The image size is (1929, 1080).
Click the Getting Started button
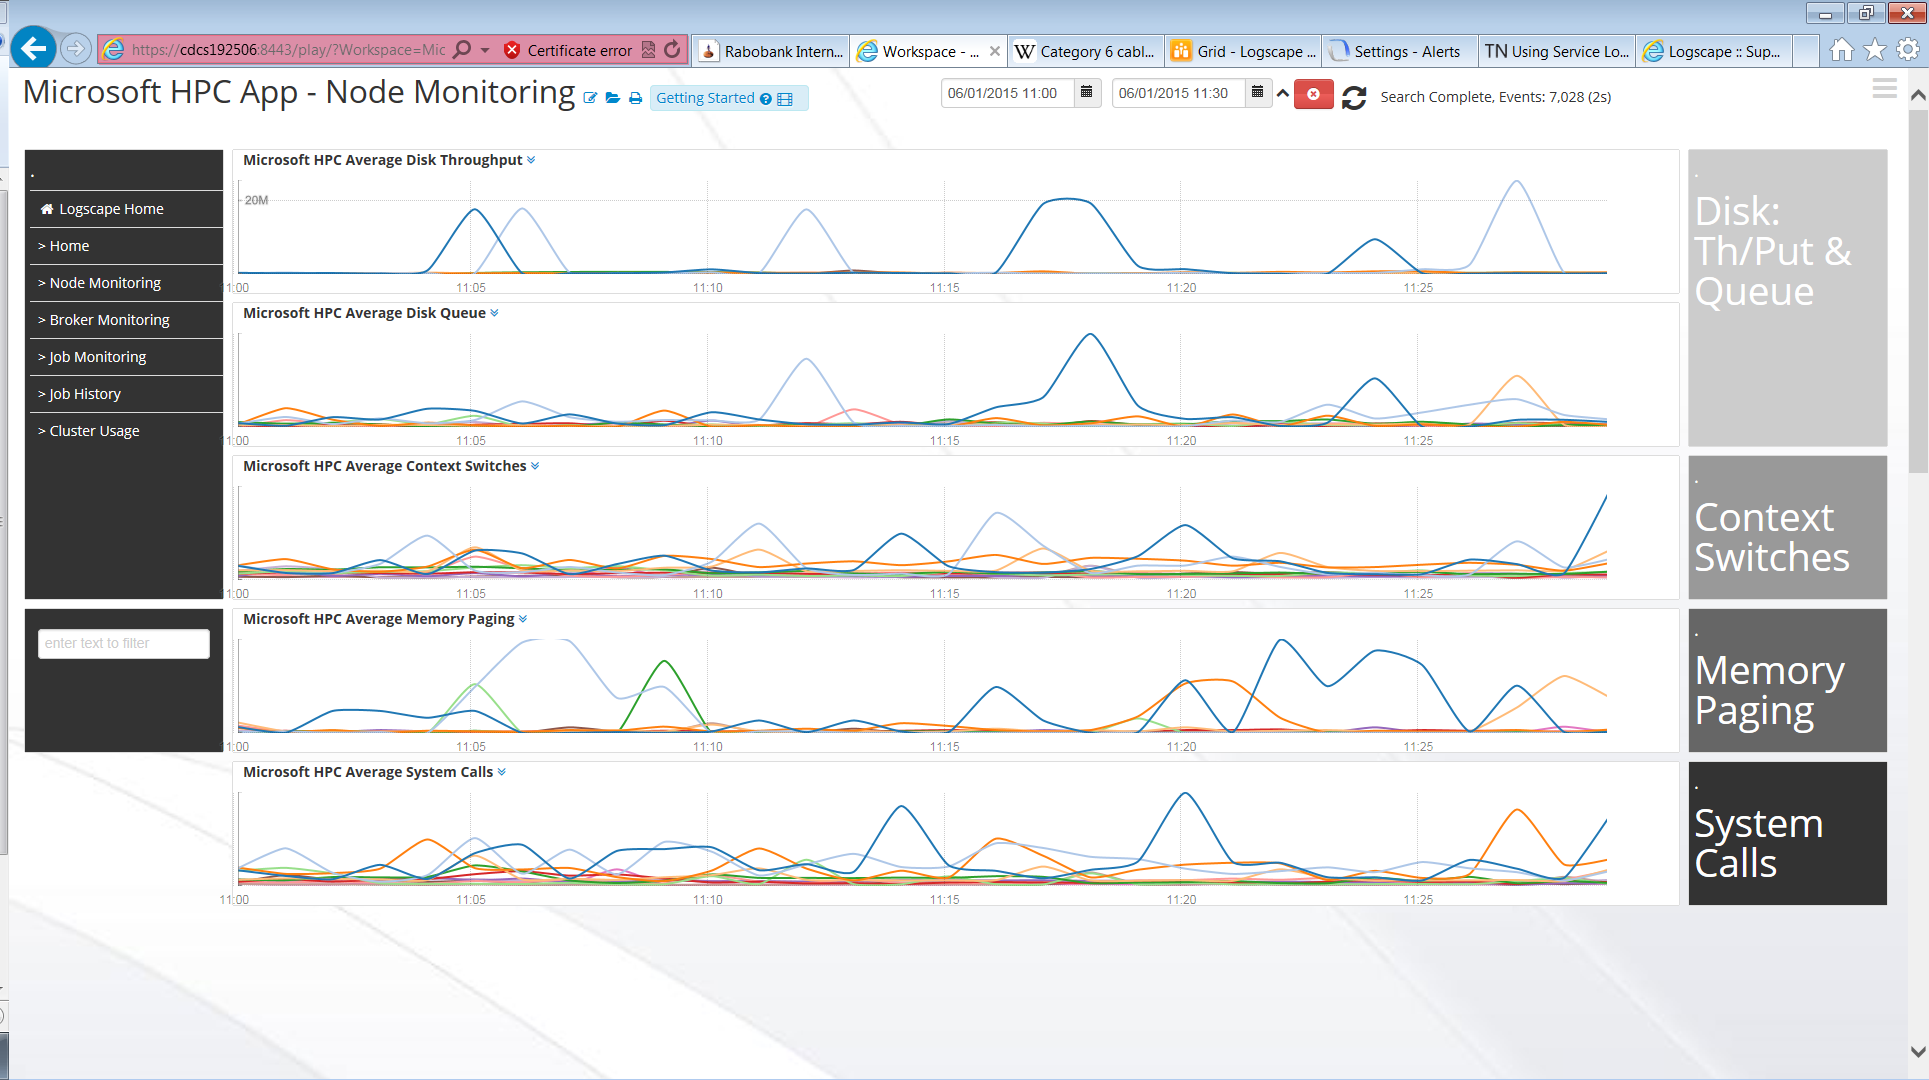click(x=705, y=98)
